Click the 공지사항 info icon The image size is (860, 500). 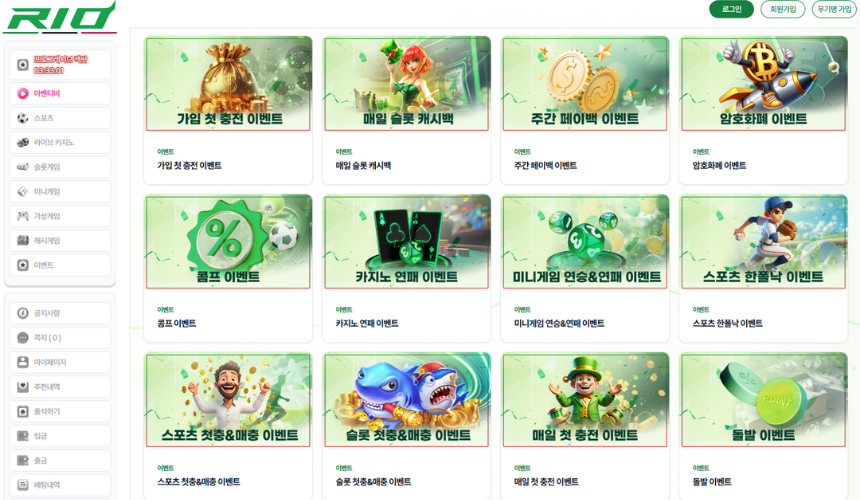point(22,313)
